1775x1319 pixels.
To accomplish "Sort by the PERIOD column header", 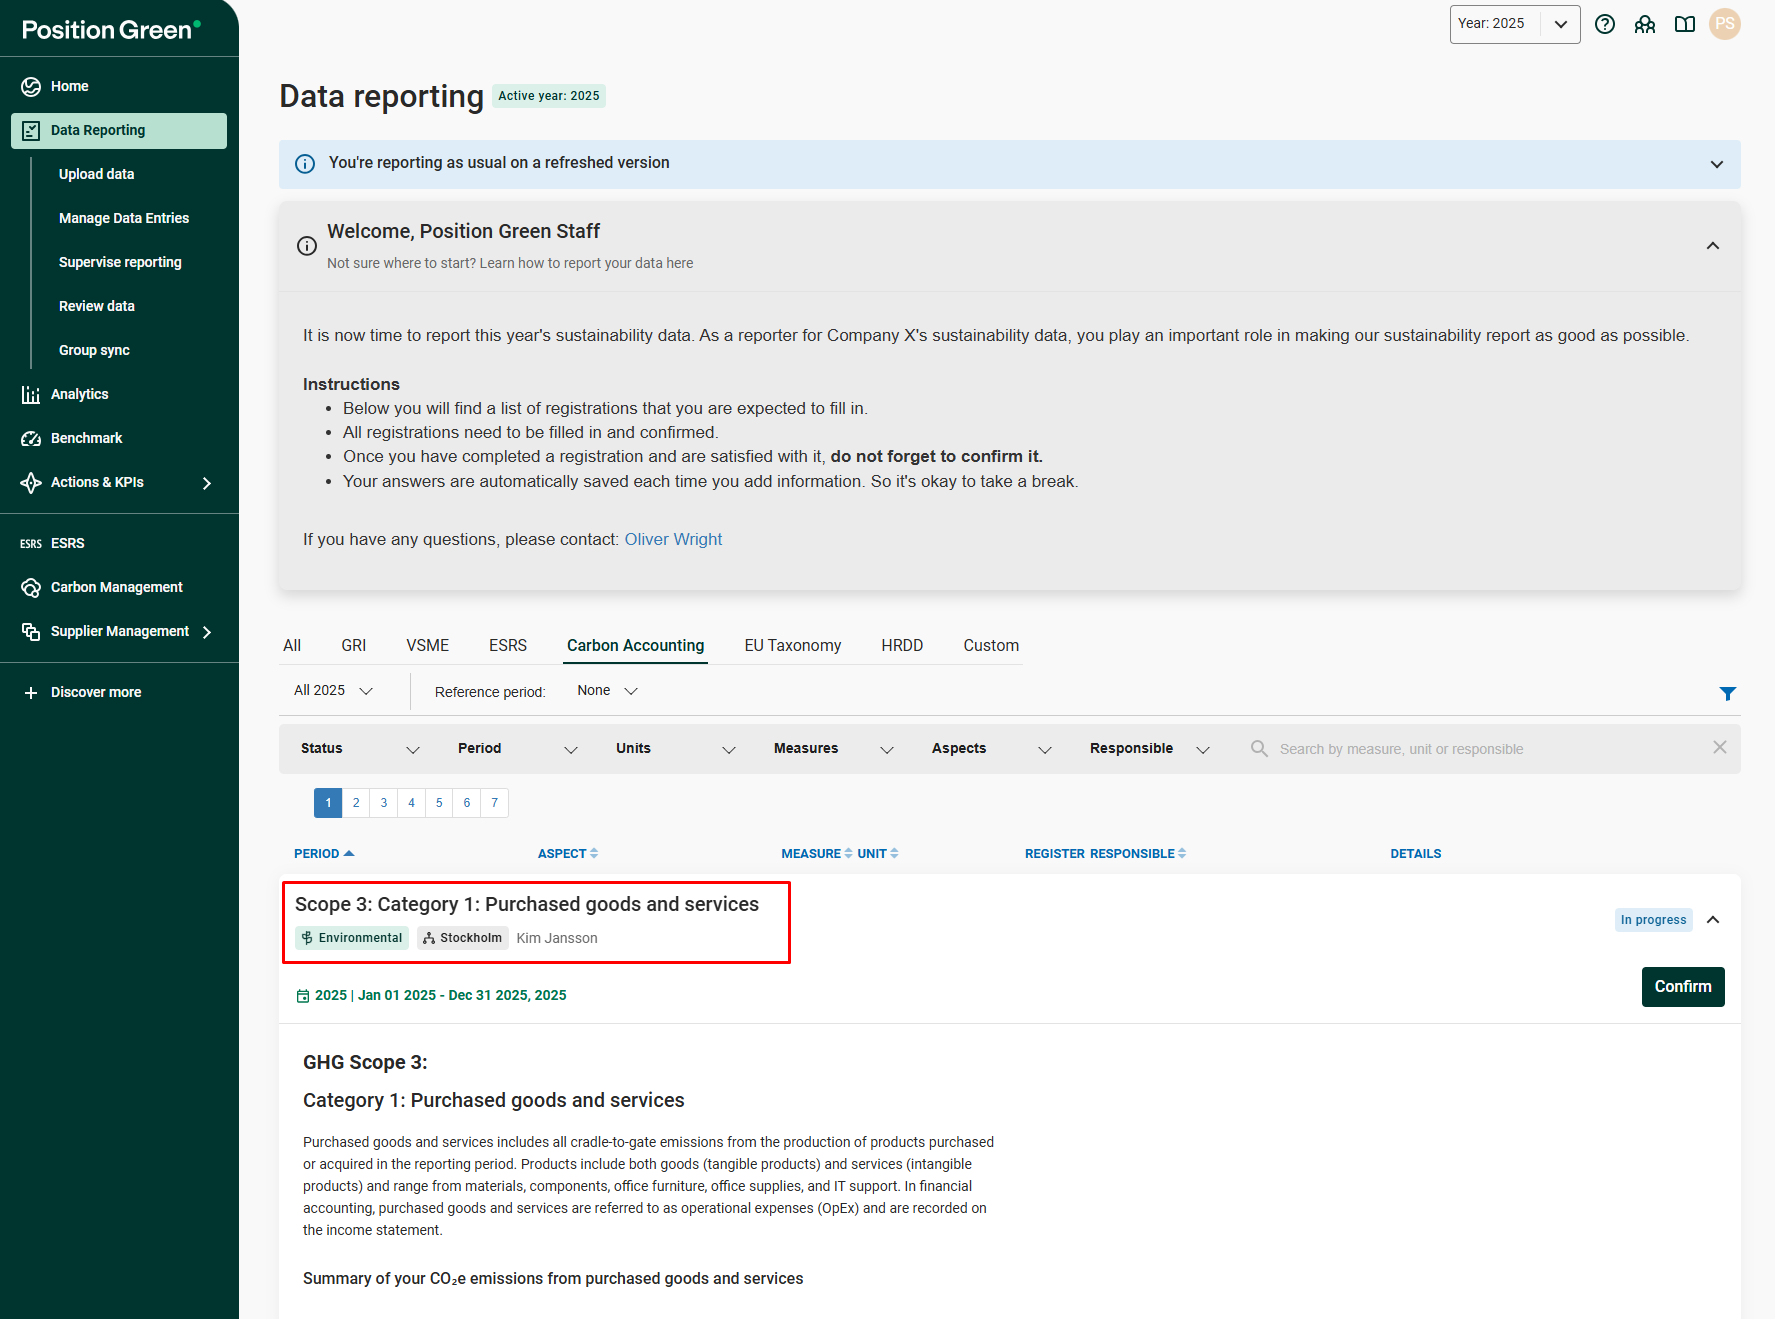I will click(324, 854).
